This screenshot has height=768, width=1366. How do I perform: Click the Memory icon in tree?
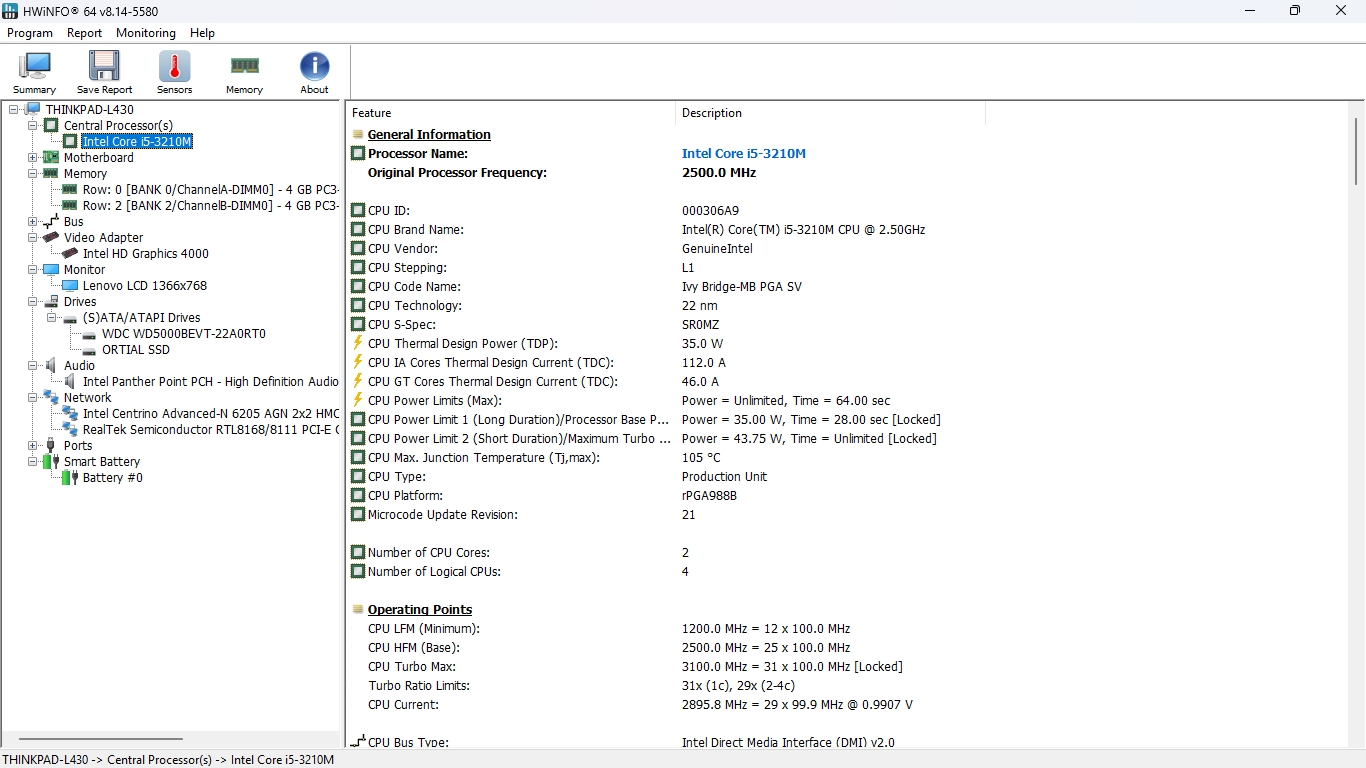[x=51, y=174]
